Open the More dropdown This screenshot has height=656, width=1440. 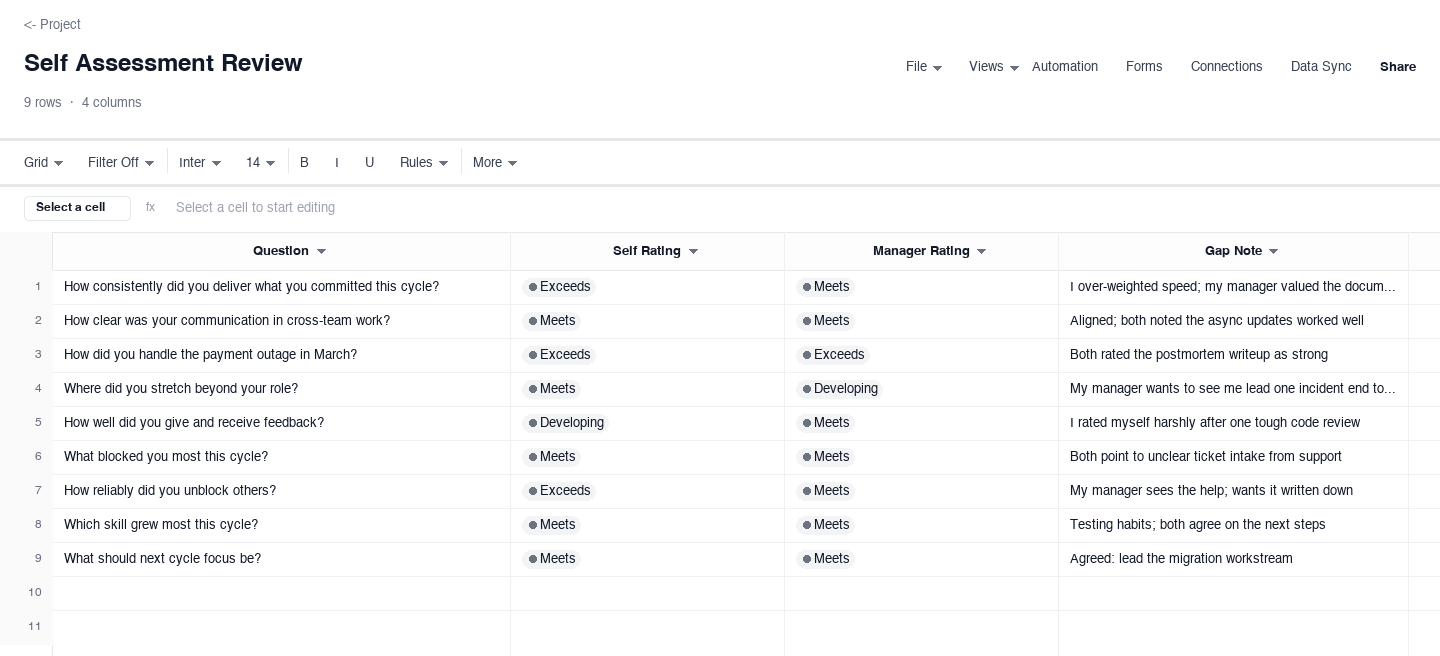(495, 163)
